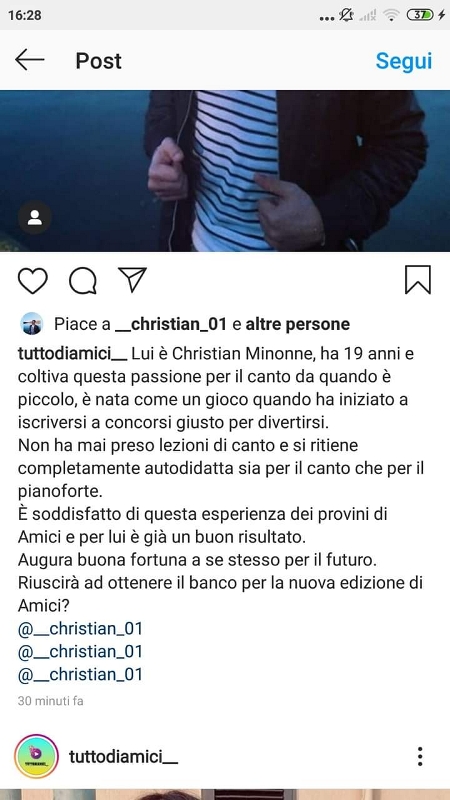The image size is (450, 800).
Task: Open tuttodiamici__ username in caption
Action: (x=72, y=354)
